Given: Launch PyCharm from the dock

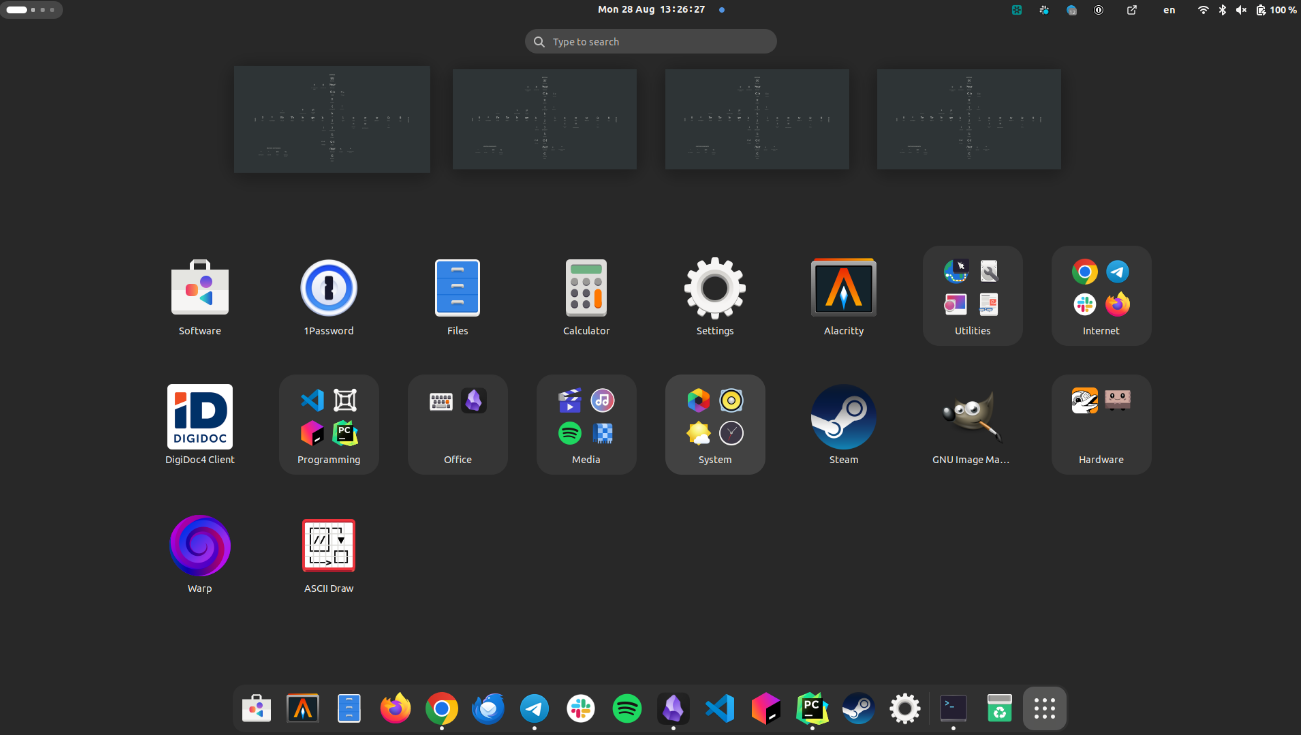Looking at the screenshot, I should click(x=812, y=708).
